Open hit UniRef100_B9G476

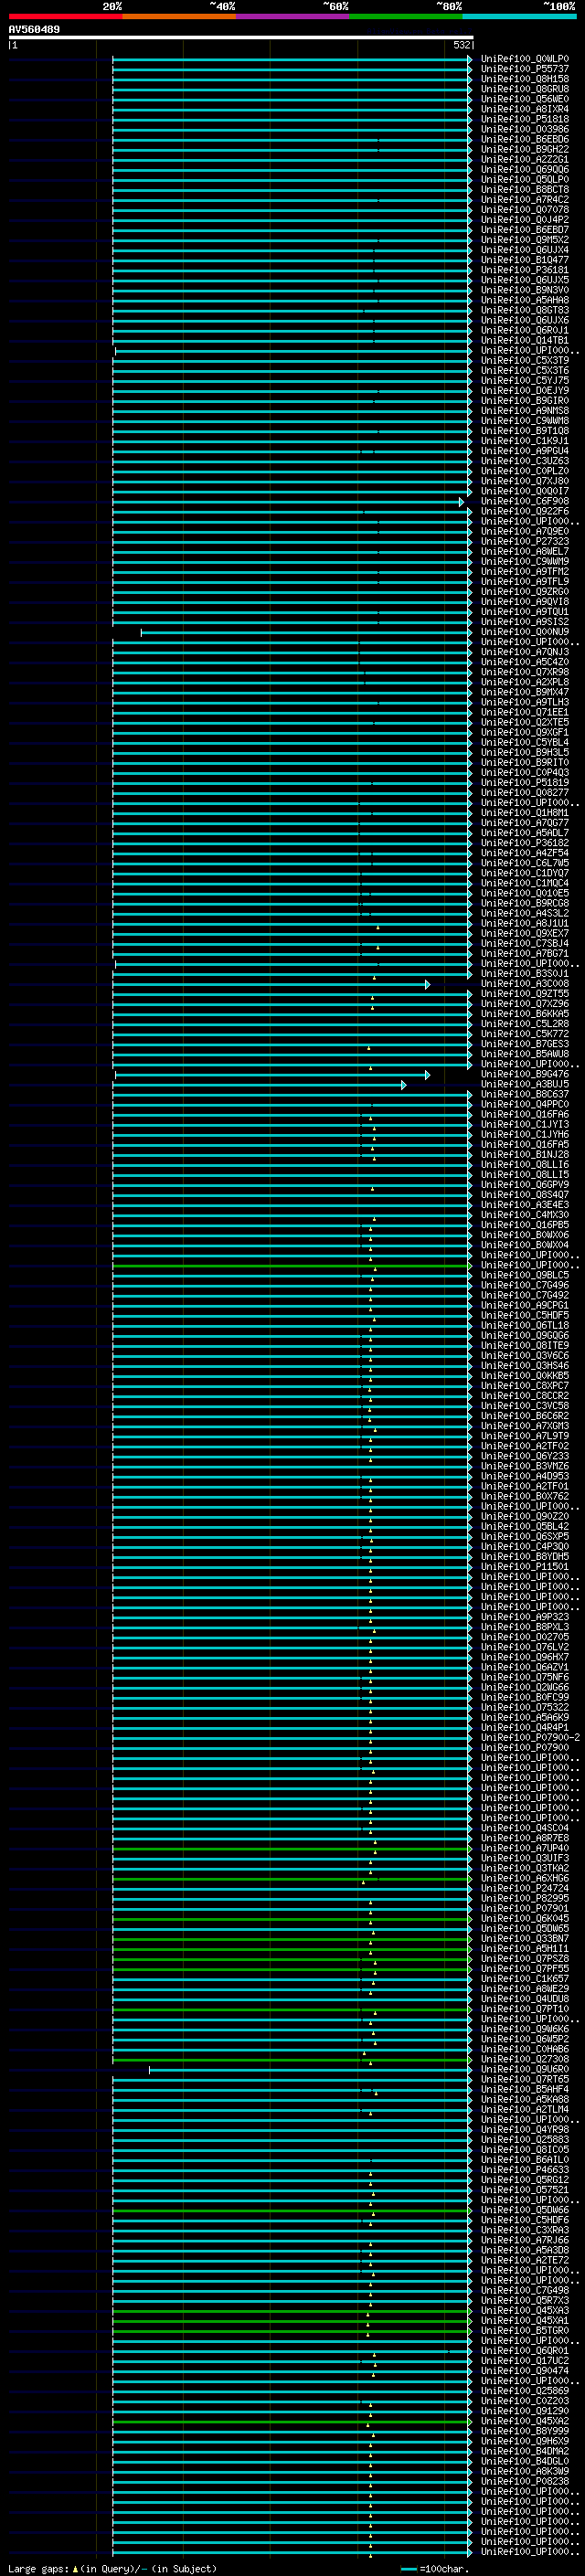[524, 1075]
